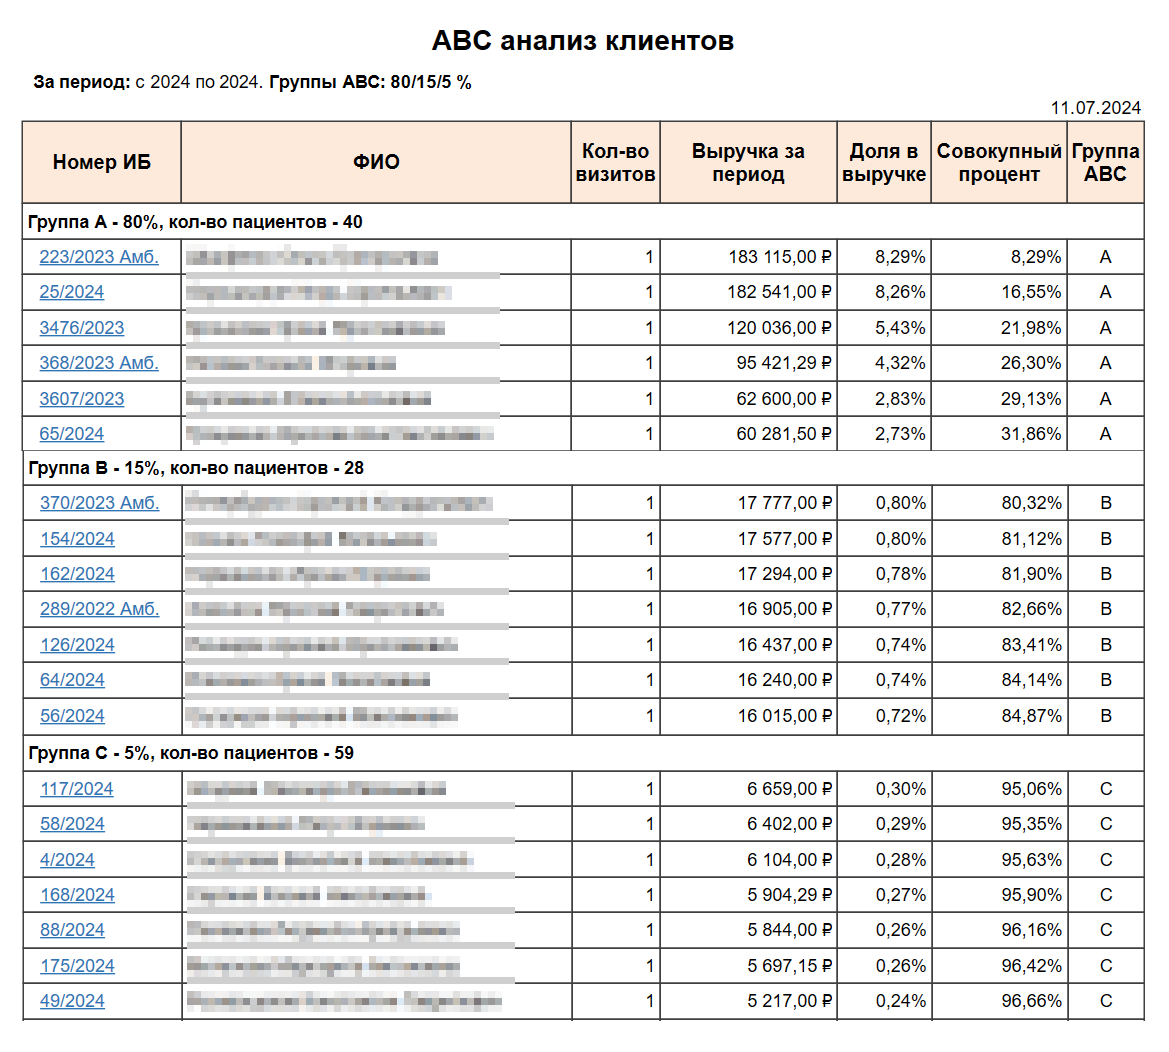Click the 'Группа B - 15%' section row
Screen dimensions: 1169x1052
[196, 468]
